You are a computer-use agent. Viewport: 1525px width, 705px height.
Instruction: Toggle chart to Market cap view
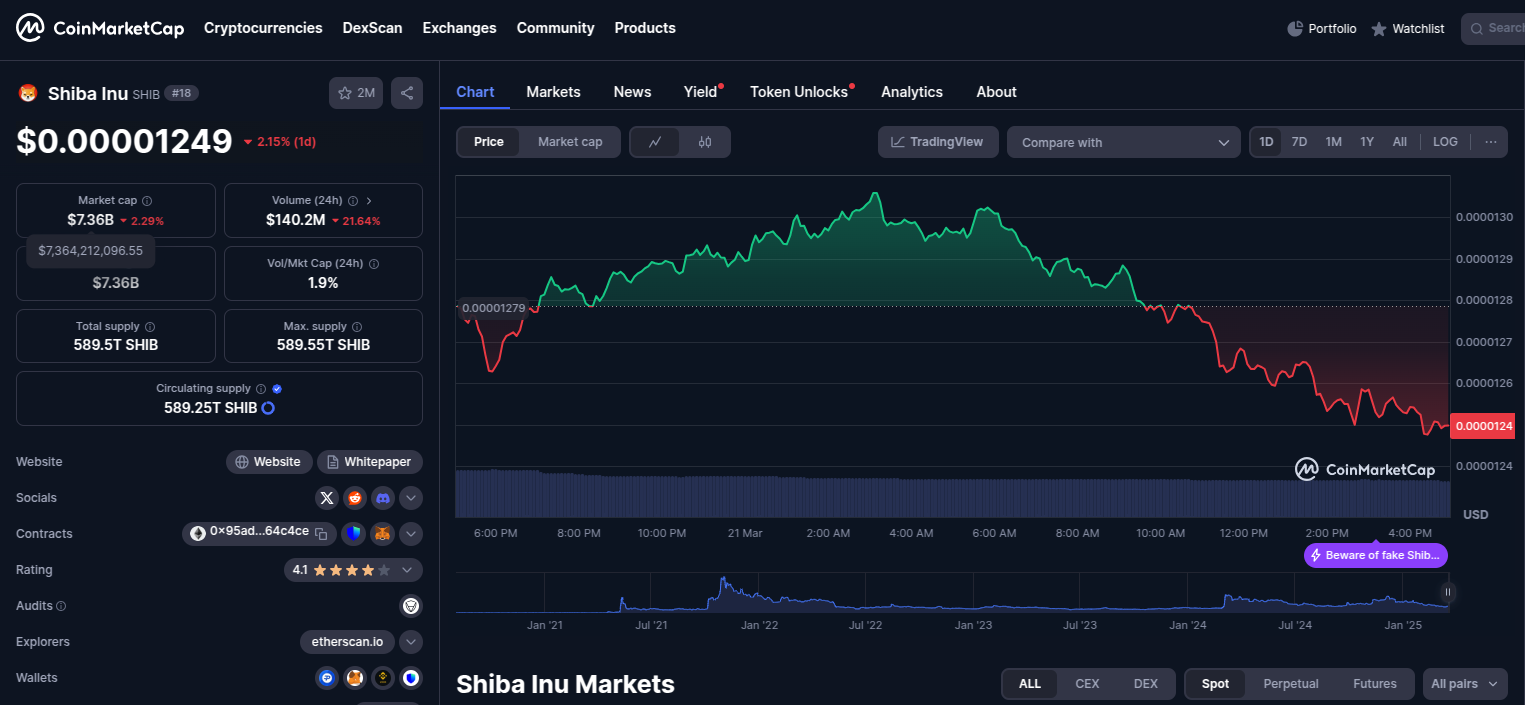pyautogui.click(x=570, y=142)
